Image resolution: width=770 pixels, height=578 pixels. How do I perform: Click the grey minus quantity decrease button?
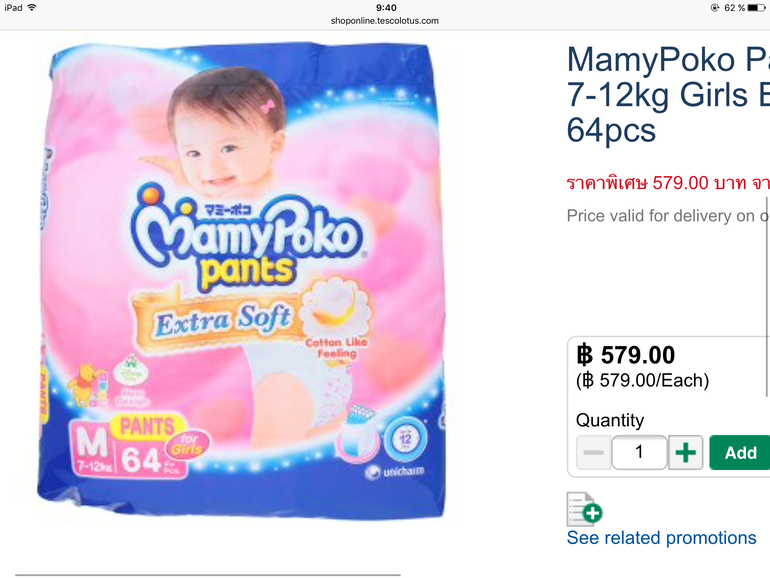[x=594, y=452]
